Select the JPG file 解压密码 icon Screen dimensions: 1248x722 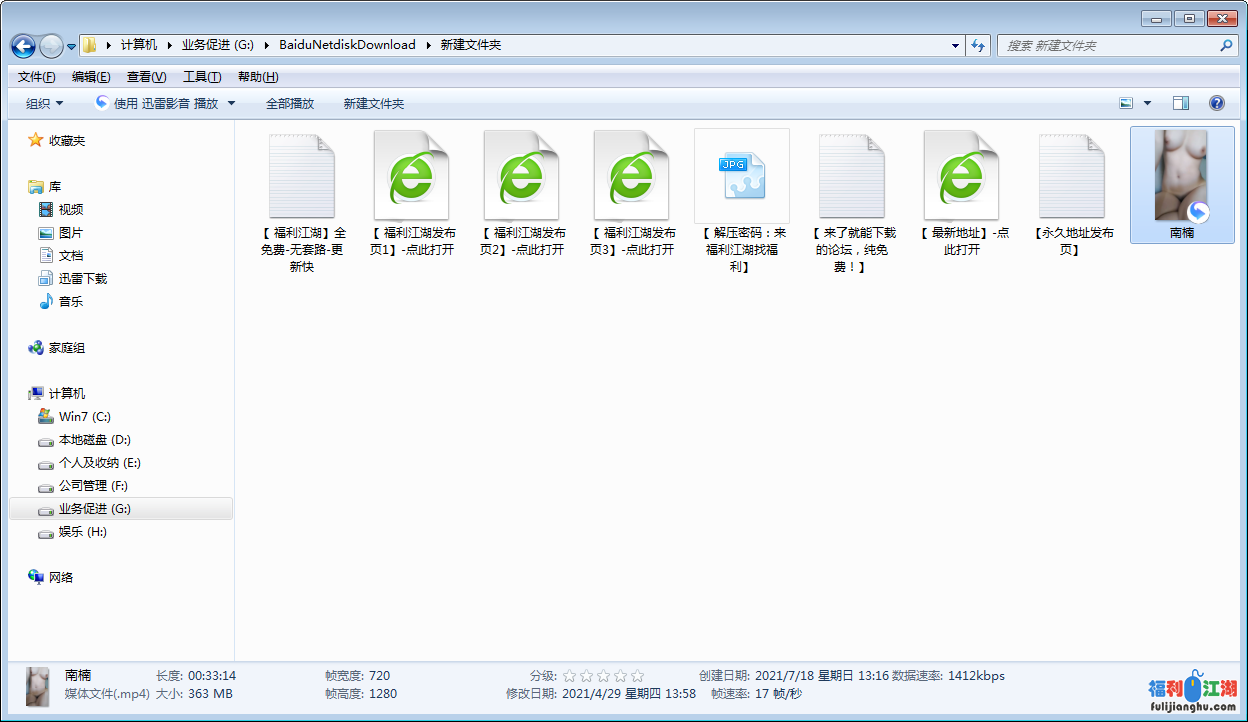pyautogui.click(x=741, y=176)
